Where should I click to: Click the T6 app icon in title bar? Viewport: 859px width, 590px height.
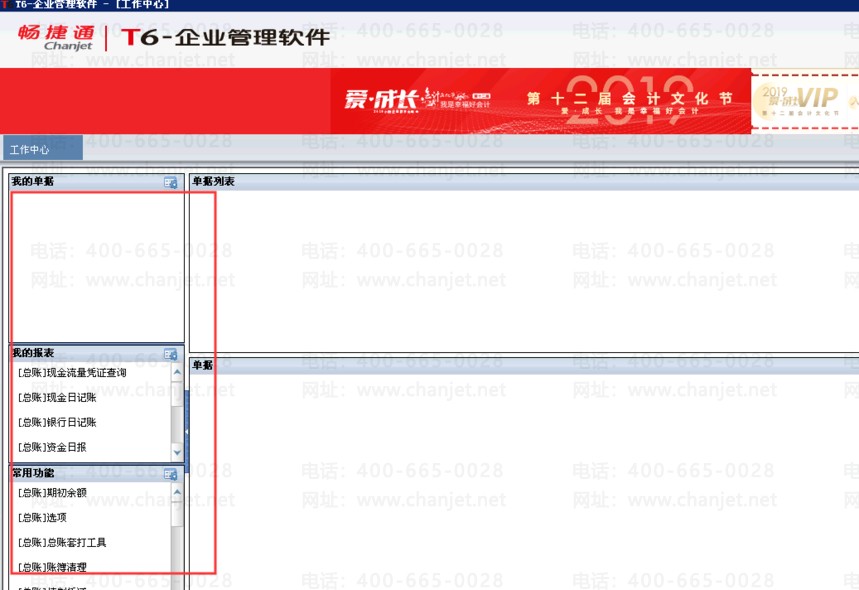click(6, 4)
